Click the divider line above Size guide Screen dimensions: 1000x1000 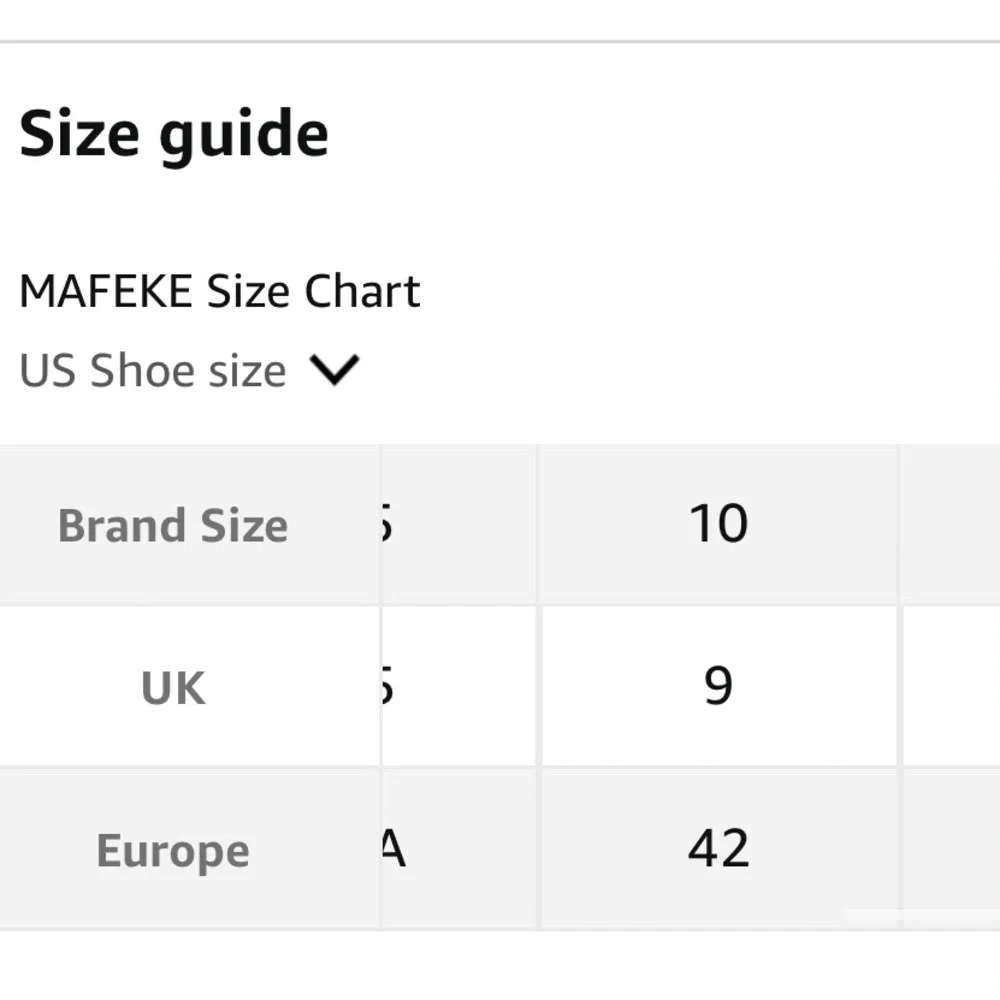(500, 42)
